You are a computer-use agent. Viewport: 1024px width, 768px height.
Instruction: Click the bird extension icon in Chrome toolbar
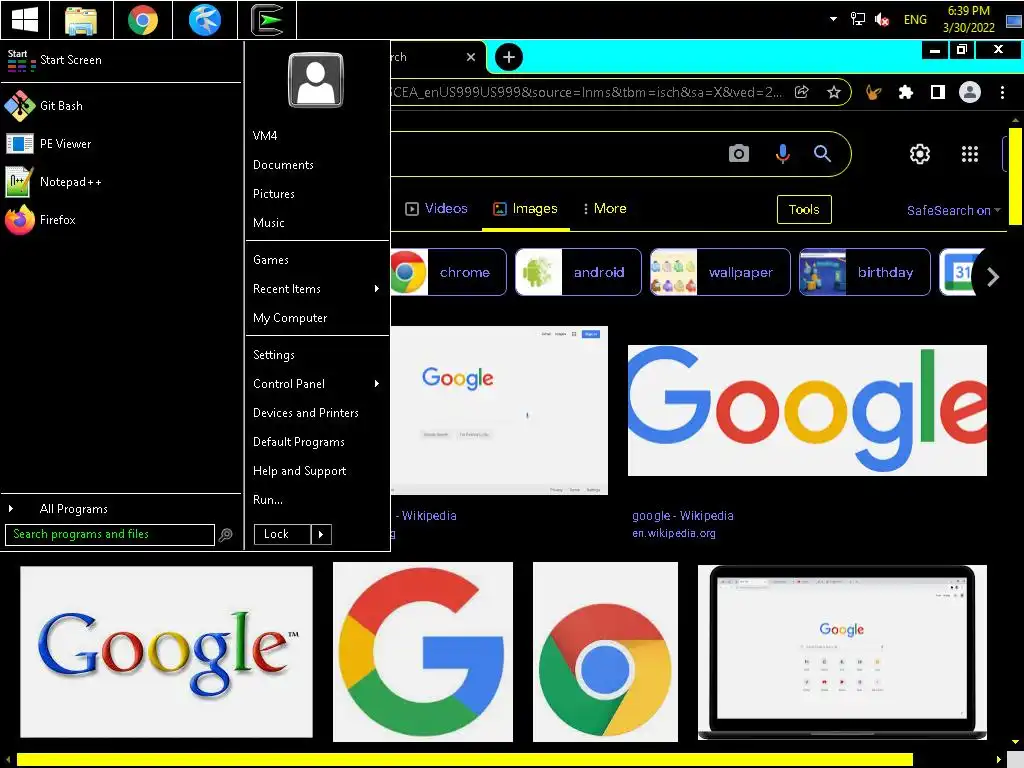click(872, 92)
